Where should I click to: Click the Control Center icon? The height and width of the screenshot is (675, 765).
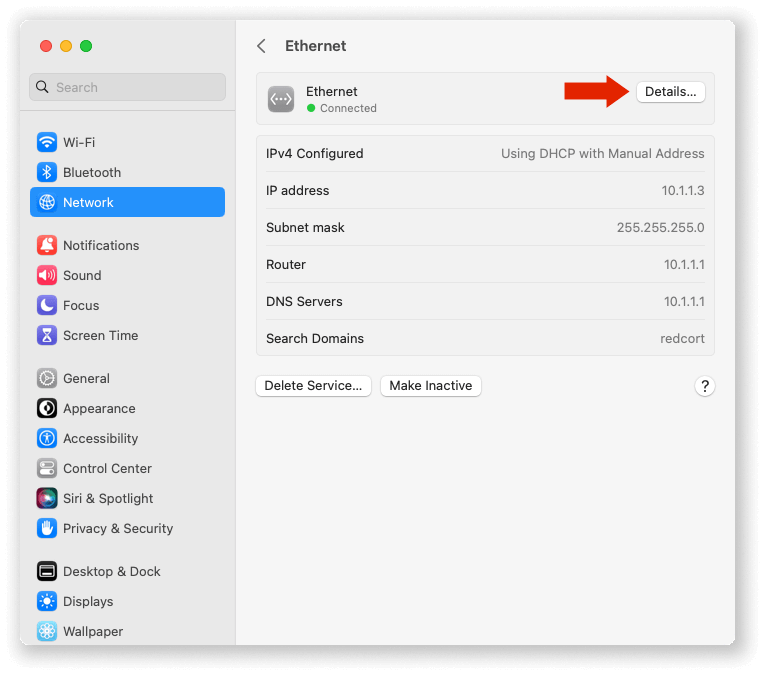pos(47,468)
